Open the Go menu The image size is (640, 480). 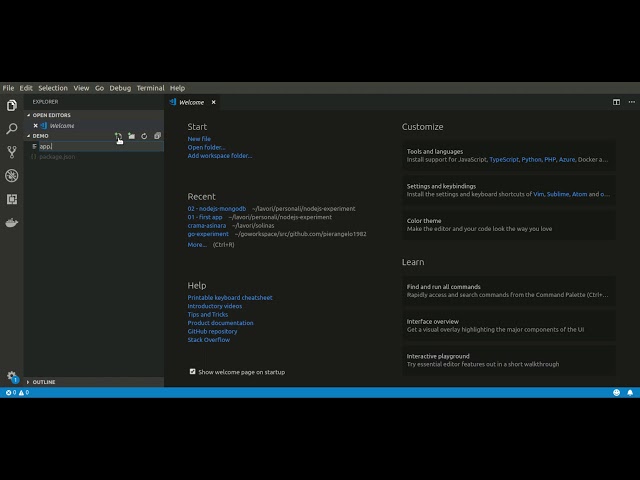99,88
